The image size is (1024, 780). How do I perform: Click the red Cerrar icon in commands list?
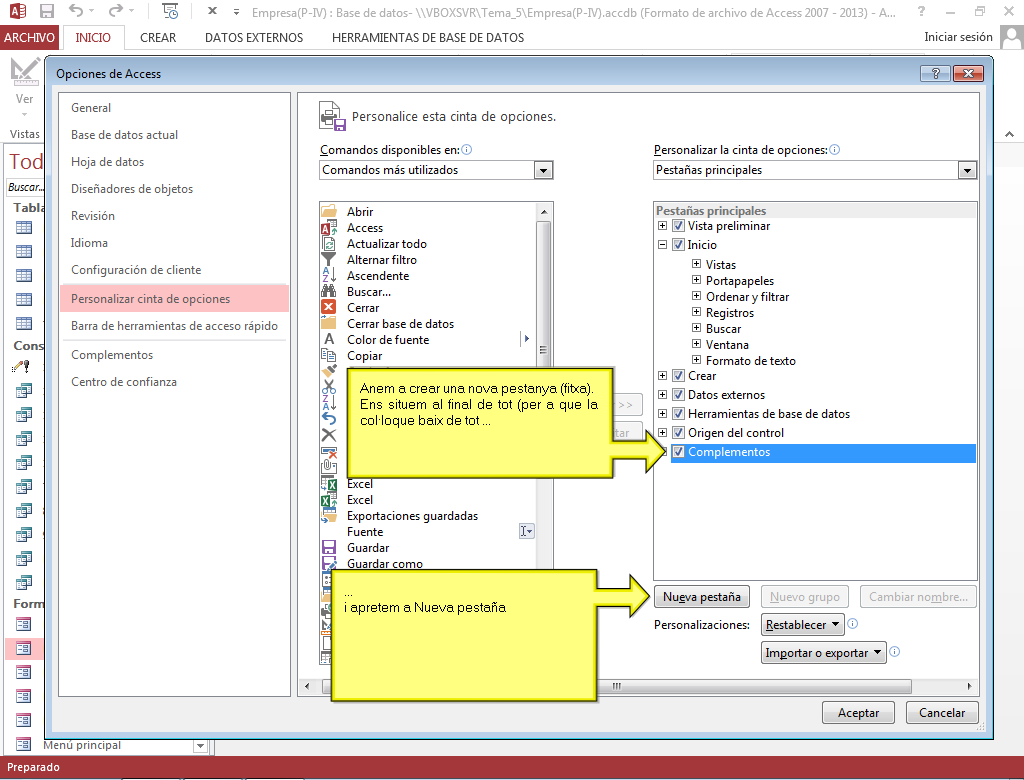click(x=329, y=307)
